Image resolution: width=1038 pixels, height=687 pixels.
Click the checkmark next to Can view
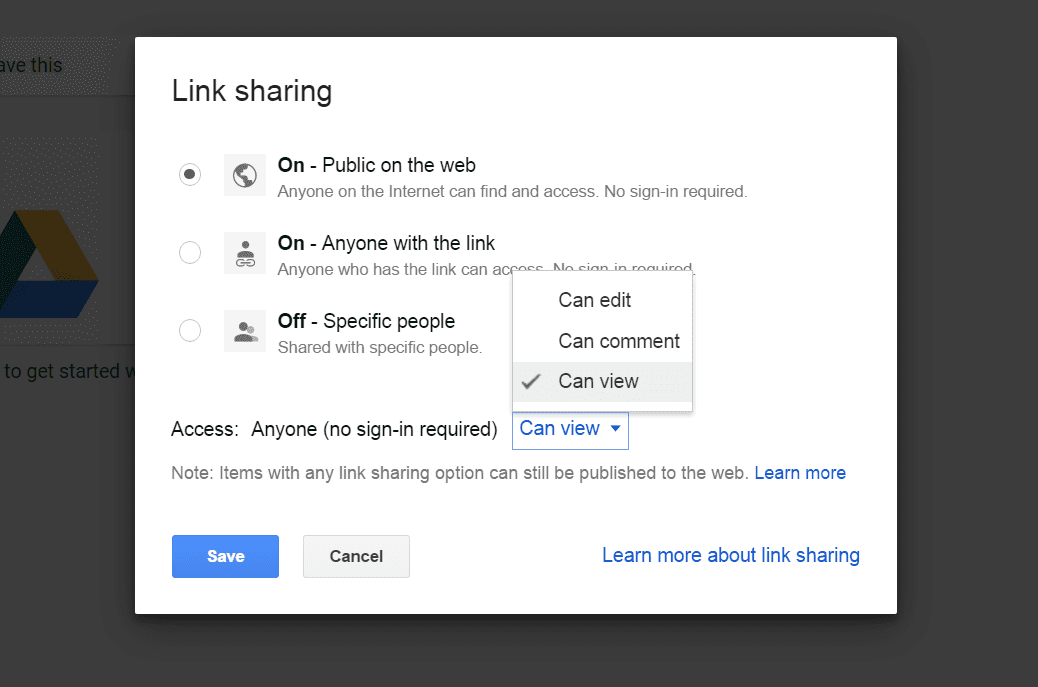[533, 381]
